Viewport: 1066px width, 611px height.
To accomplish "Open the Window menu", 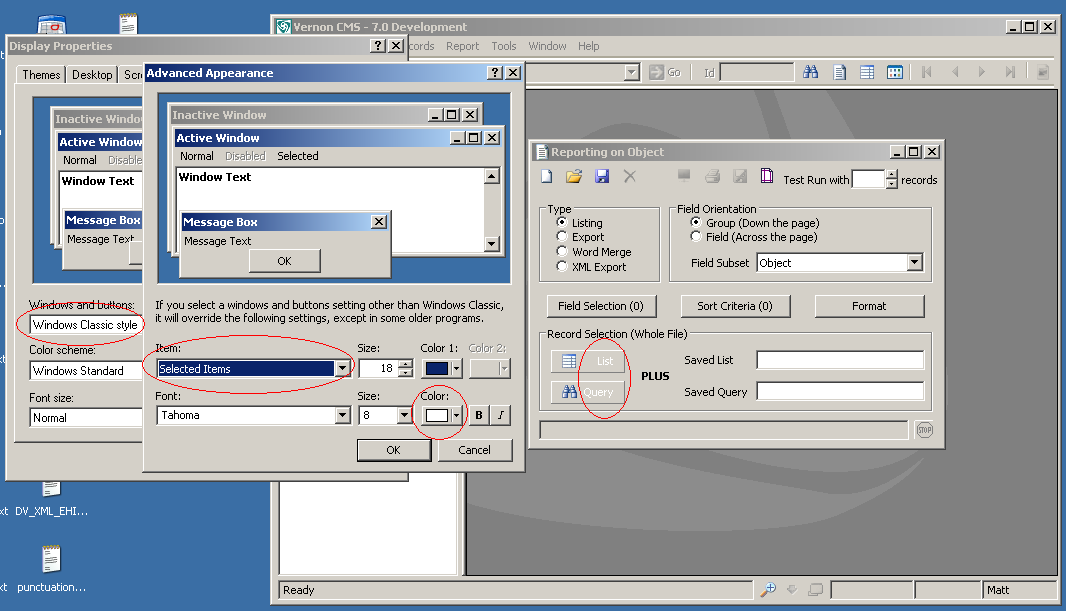I will pos(547,46).
